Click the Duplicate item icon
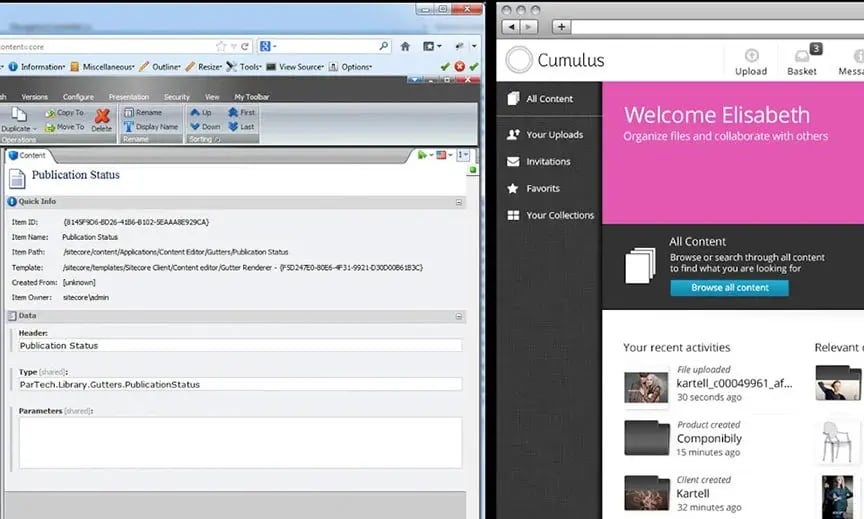Screen dimensions: 864x519 (x=19, y=114)
